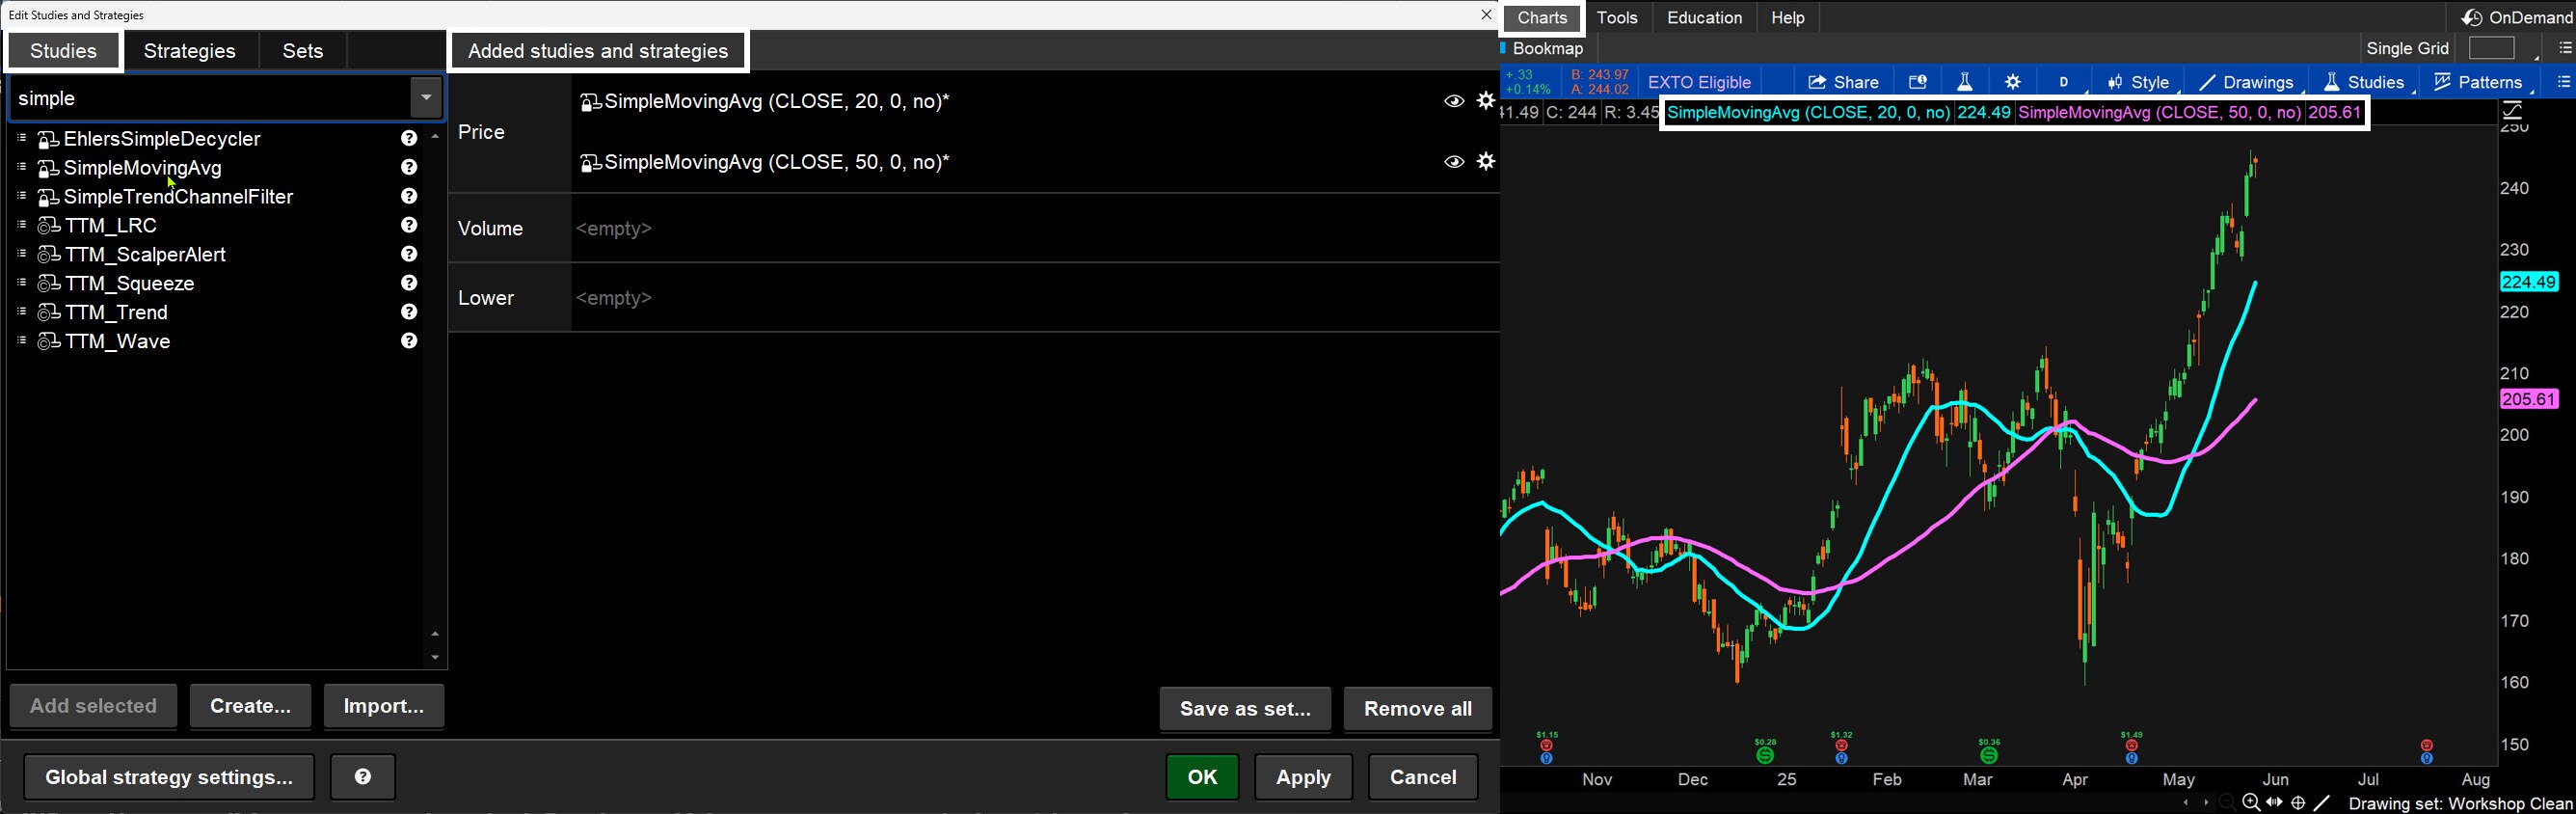The width and height of the screenshot is (2576, 814).
Task: Click the Import... button
Action: 384,706
